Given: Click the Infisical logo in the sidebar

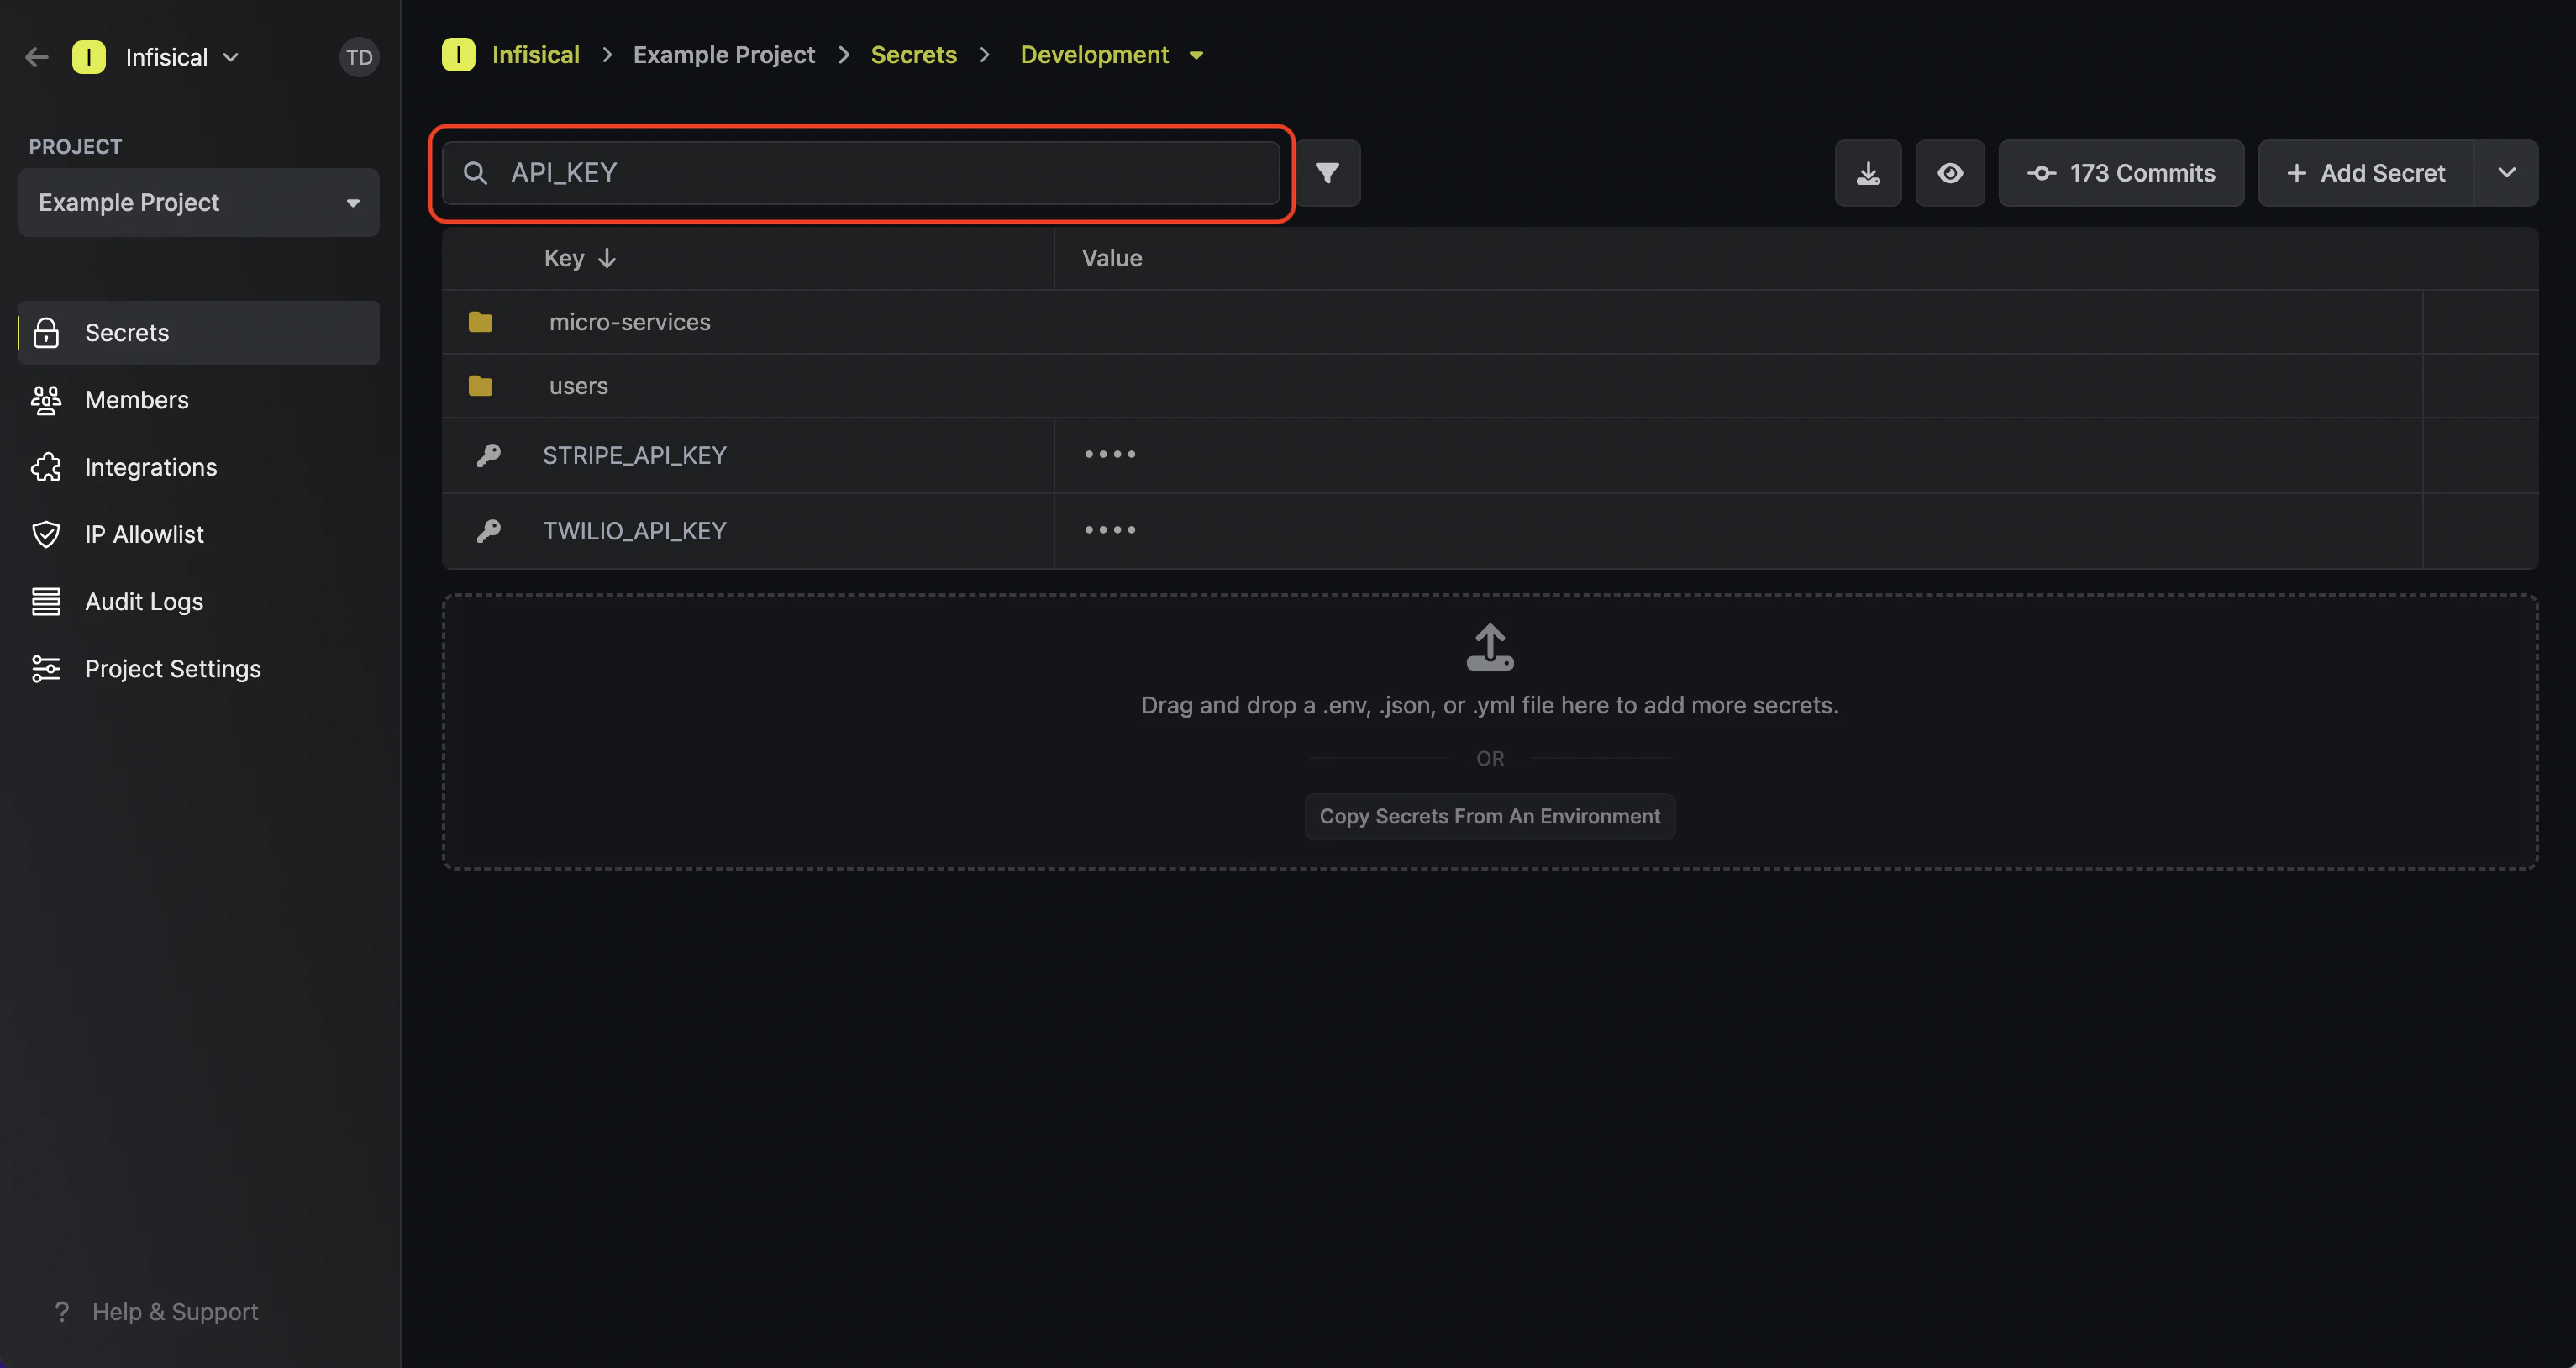Looking at the screenshot, I should tap(89, 57).
